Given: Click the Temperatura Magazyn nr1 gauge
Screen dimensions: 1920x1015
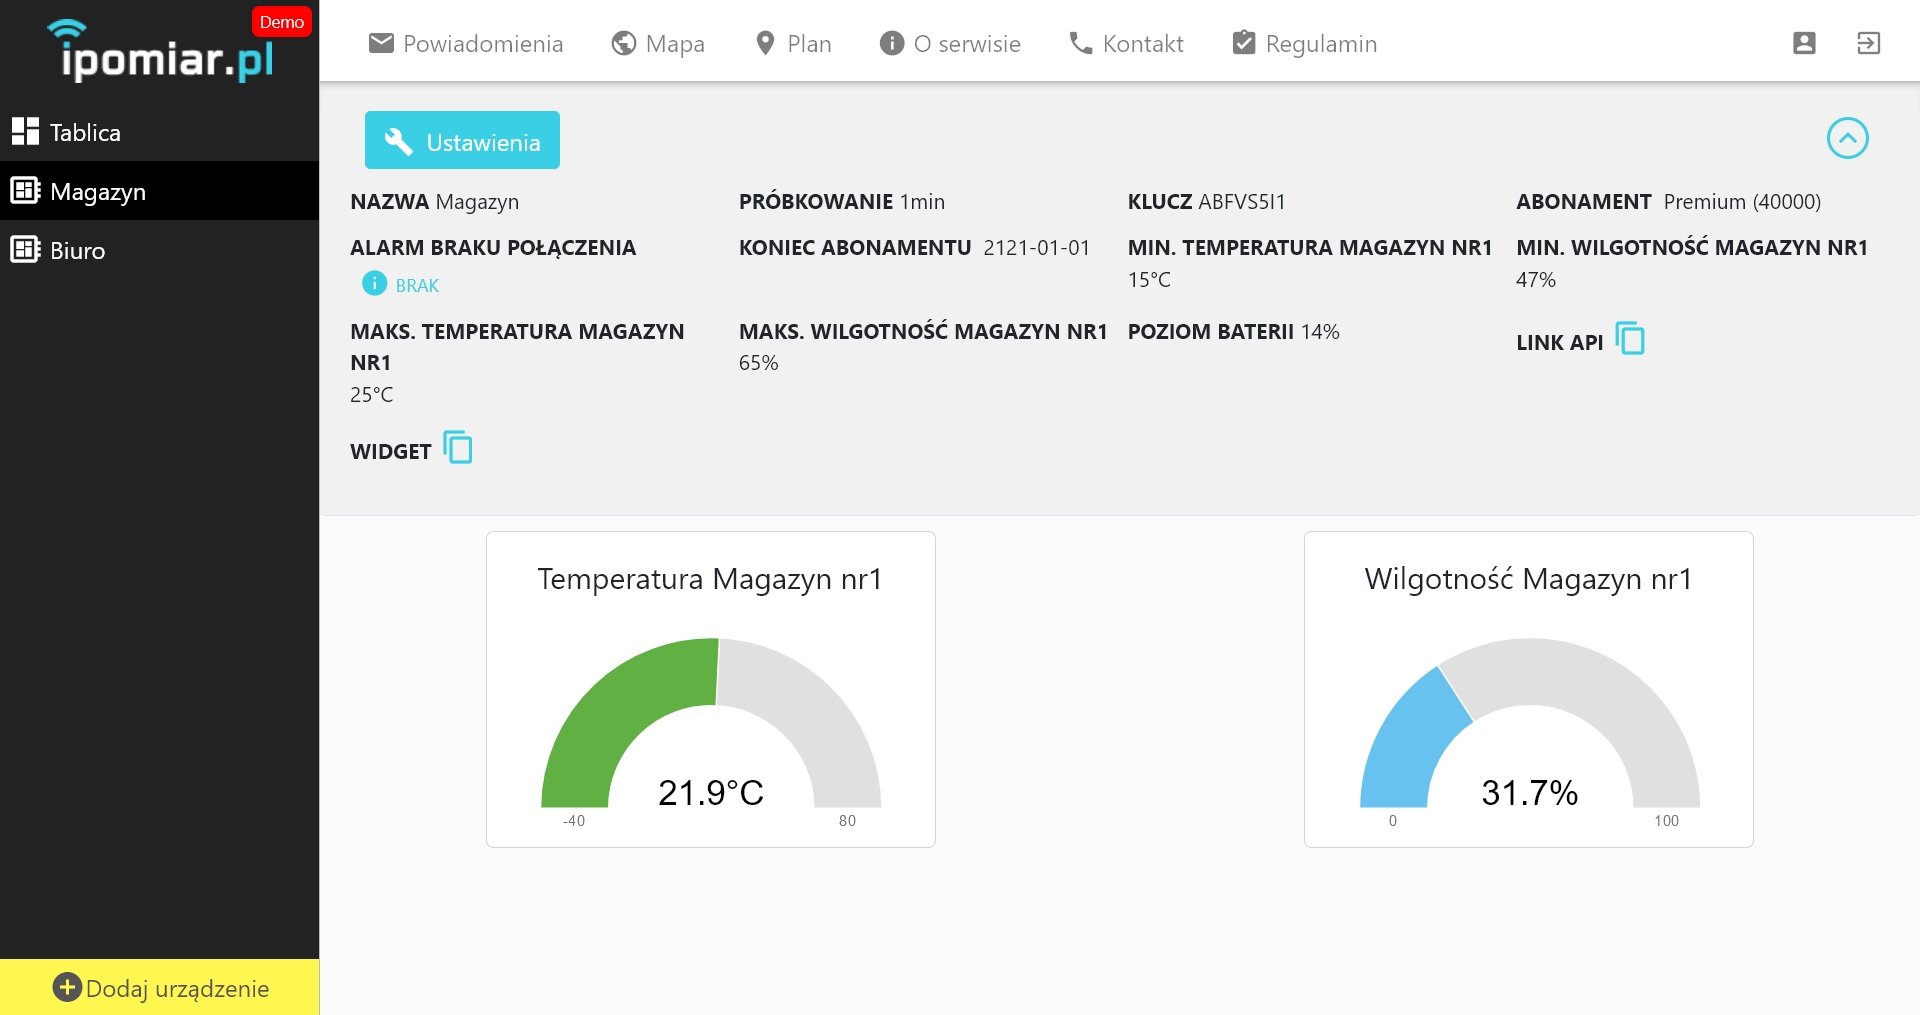Looking at the screenshot, I should pos(711,722).
